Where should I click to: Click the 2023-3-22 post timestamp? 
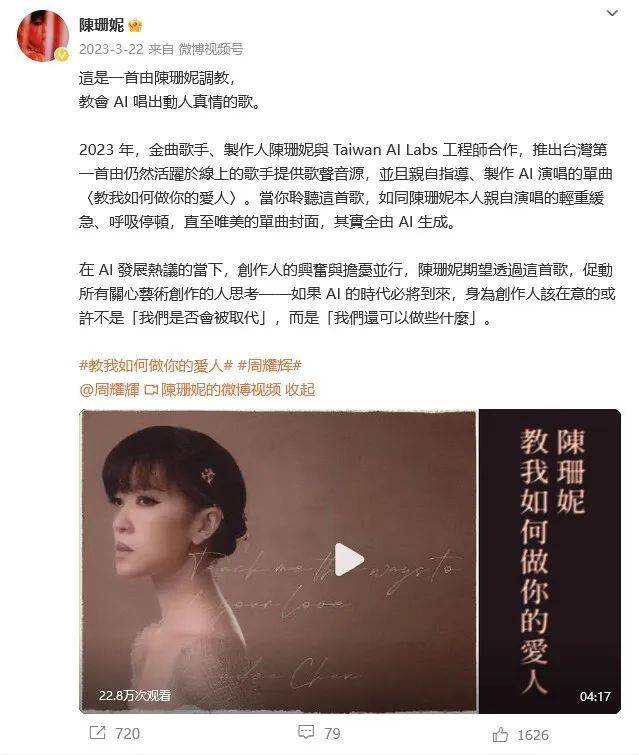tap(111, 49)
